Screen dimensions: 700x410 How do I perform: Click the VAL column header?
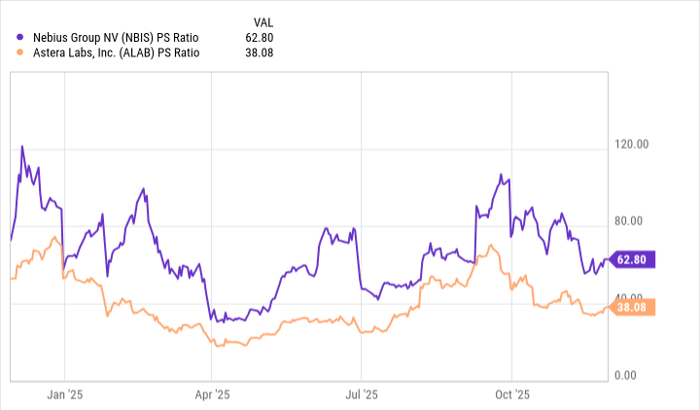click(262, 20)
